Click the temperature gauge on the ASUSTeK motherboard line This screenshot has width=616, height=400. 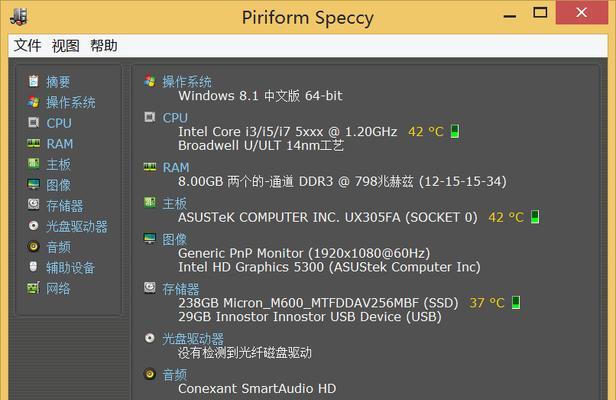point(535,217)
